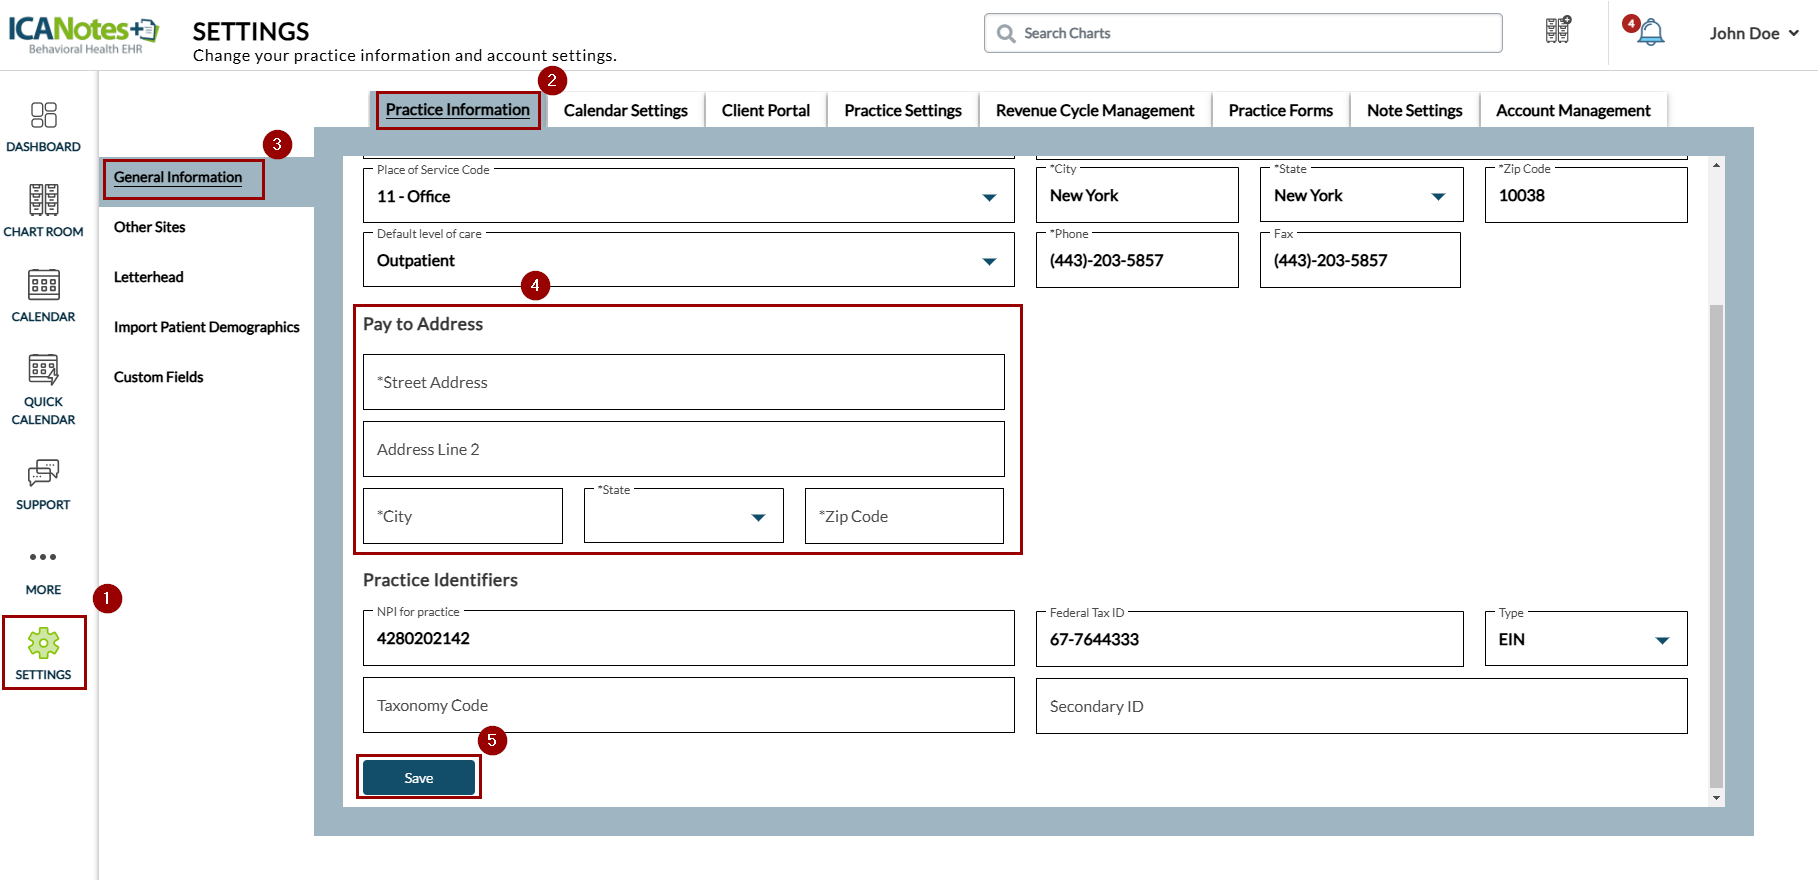Click the Pay to Street Address field

(683, 382)
